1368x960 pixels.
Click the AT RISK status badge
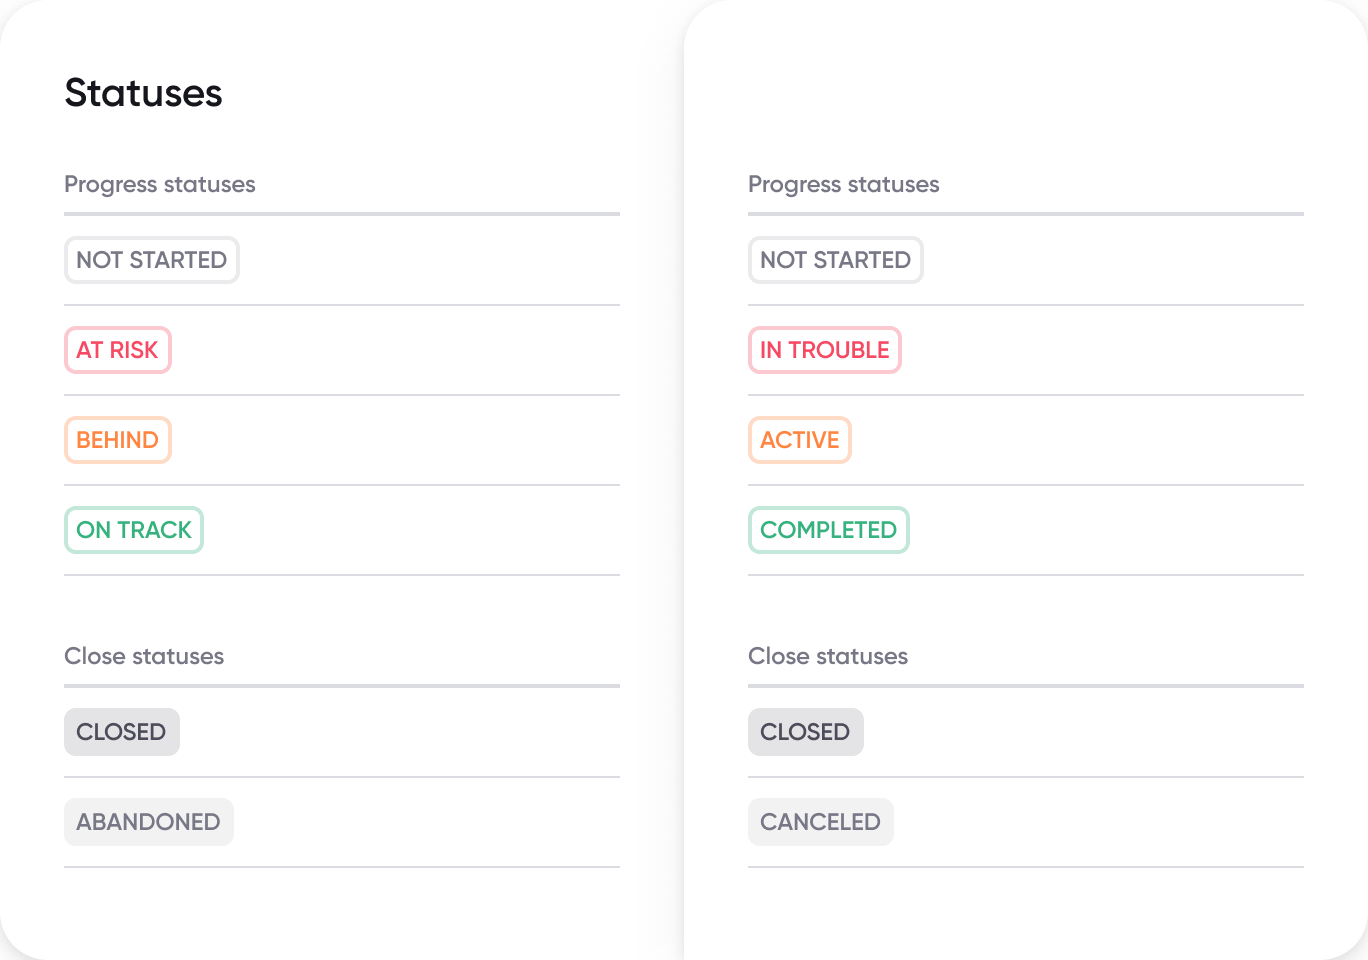117,350
